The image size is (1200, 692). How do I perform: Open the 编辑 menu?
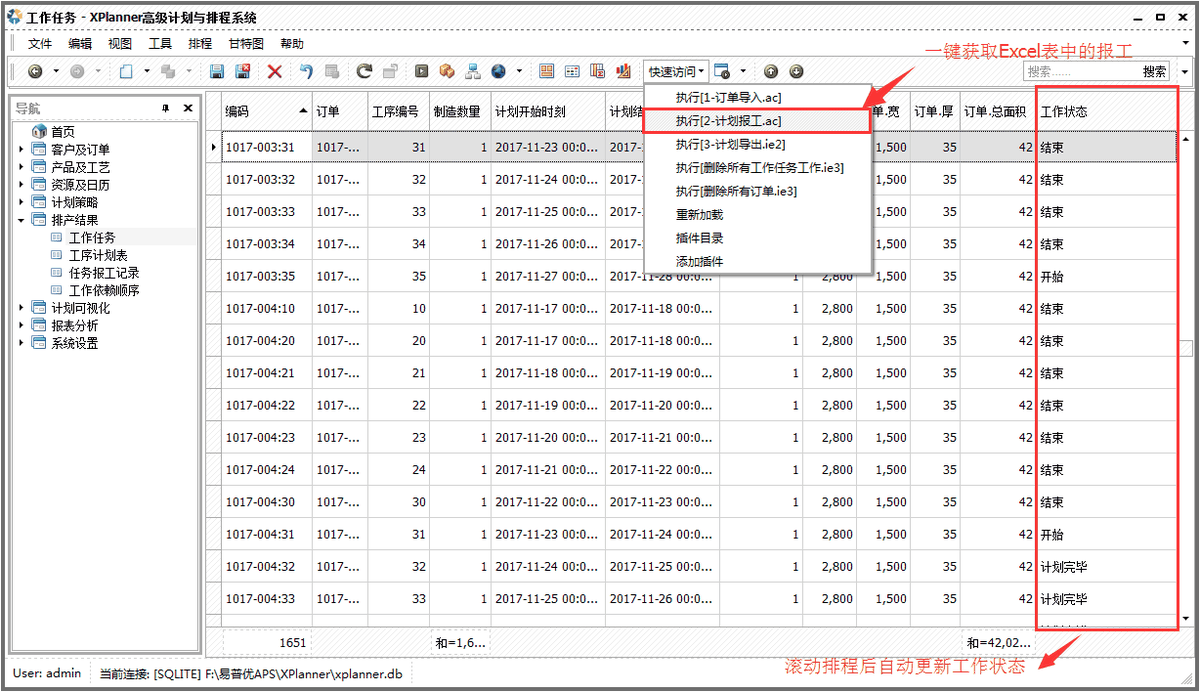pyautogui.click(x=80, y=44)
